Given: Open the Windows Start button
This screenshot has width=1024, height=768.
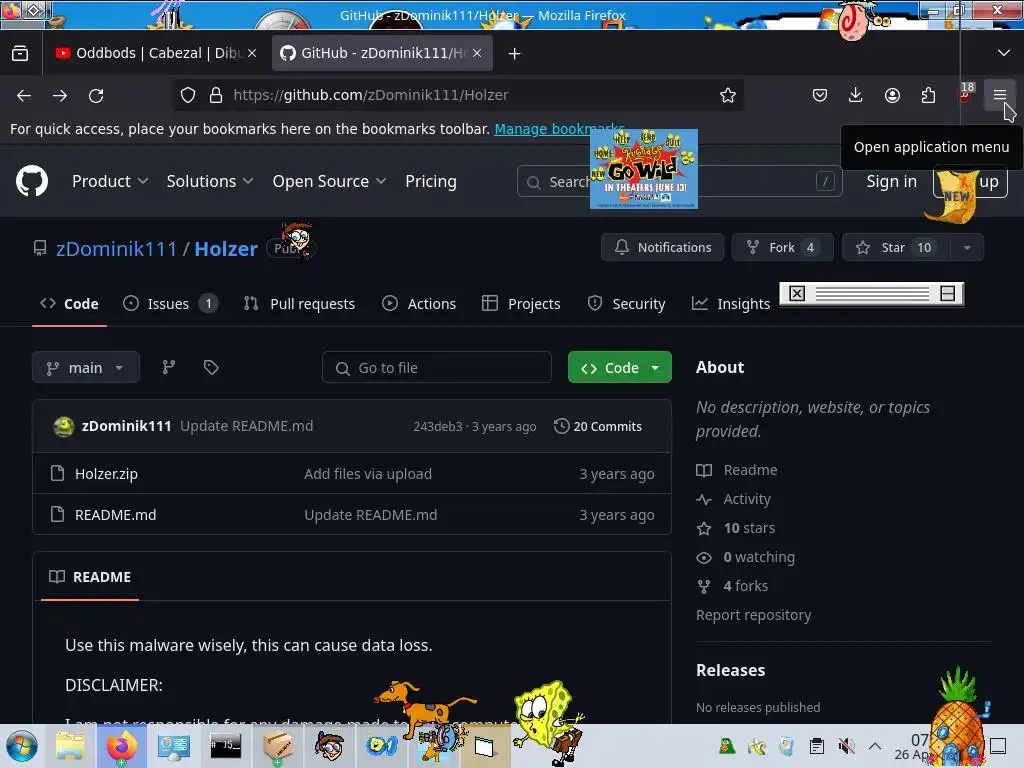Looking at the screenshot, I should pos(22,746).
